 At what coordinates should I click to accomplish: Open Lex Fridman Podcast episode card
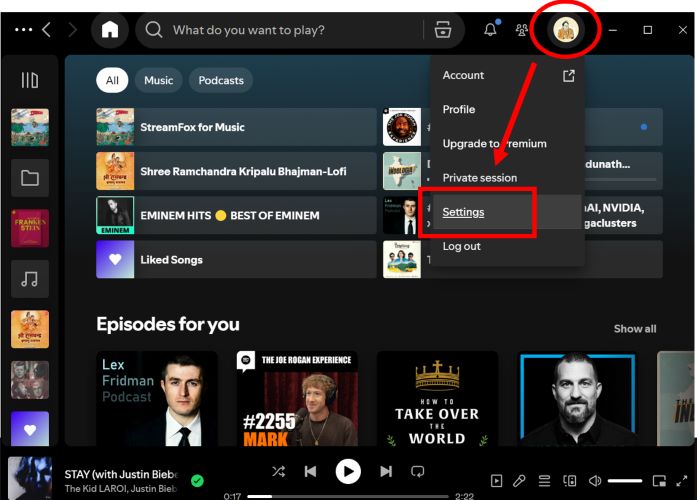tap(157, 399)
